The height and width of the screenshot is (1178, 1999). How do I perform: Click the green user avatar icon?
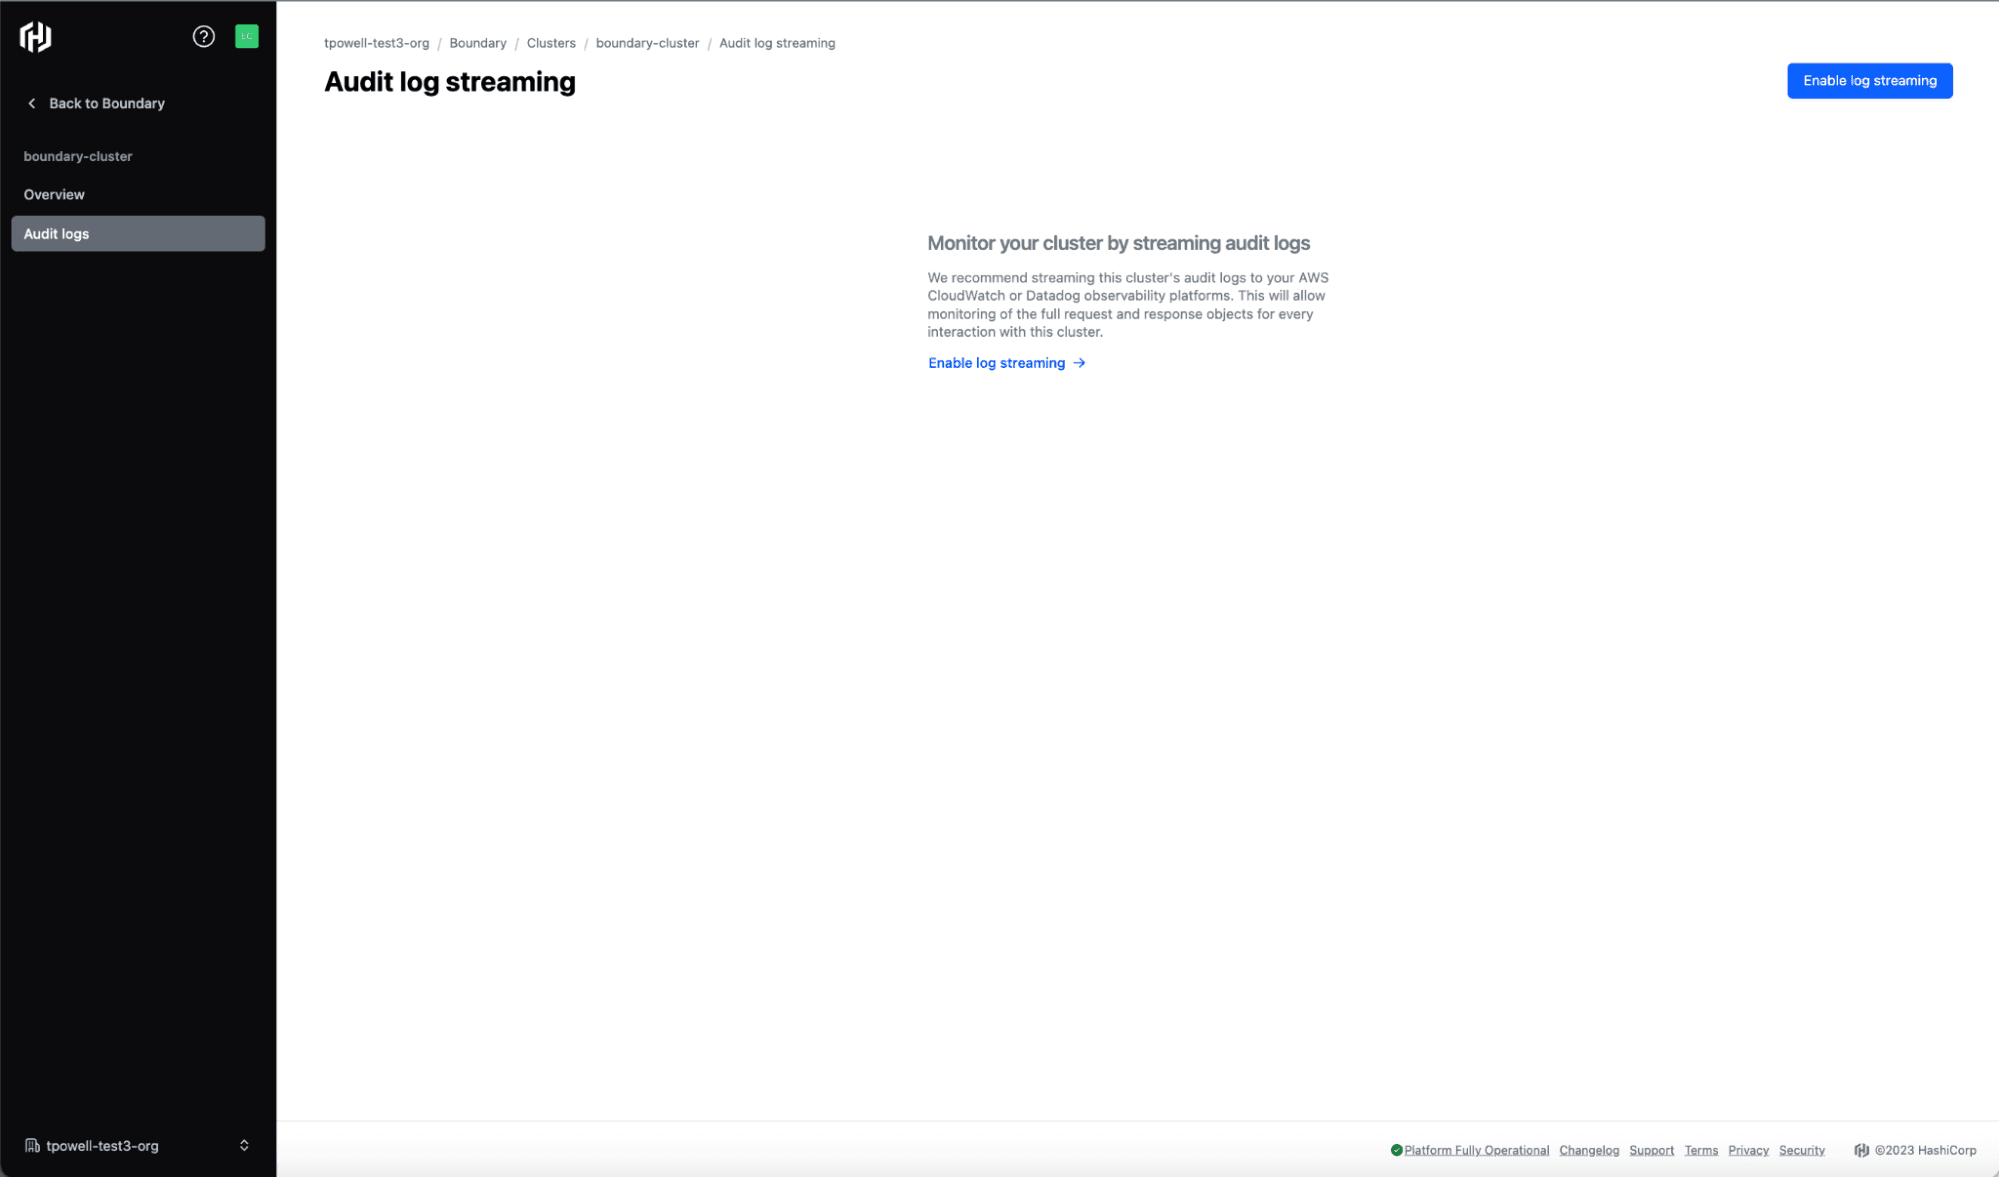click(247, 36)
